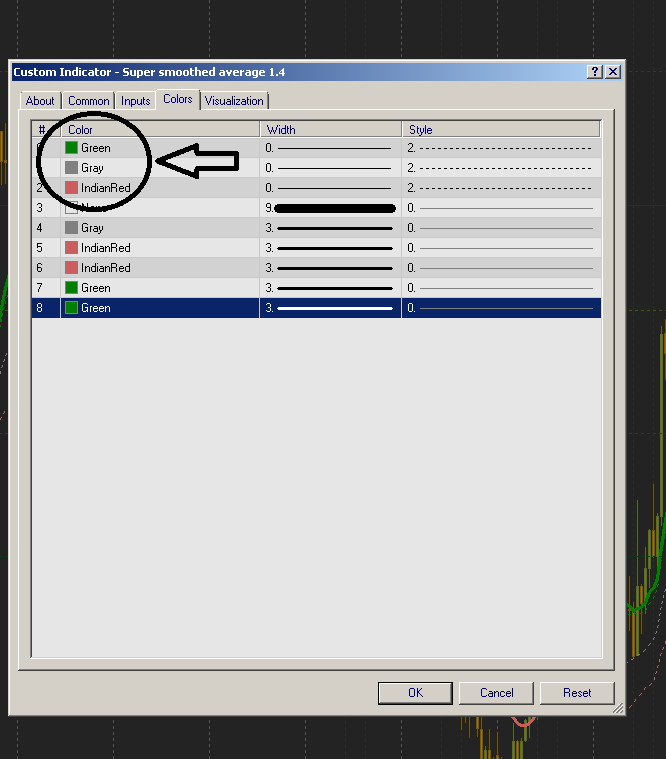Switch to the Common tab
This screenshot has height=759, width=666.
89,101
